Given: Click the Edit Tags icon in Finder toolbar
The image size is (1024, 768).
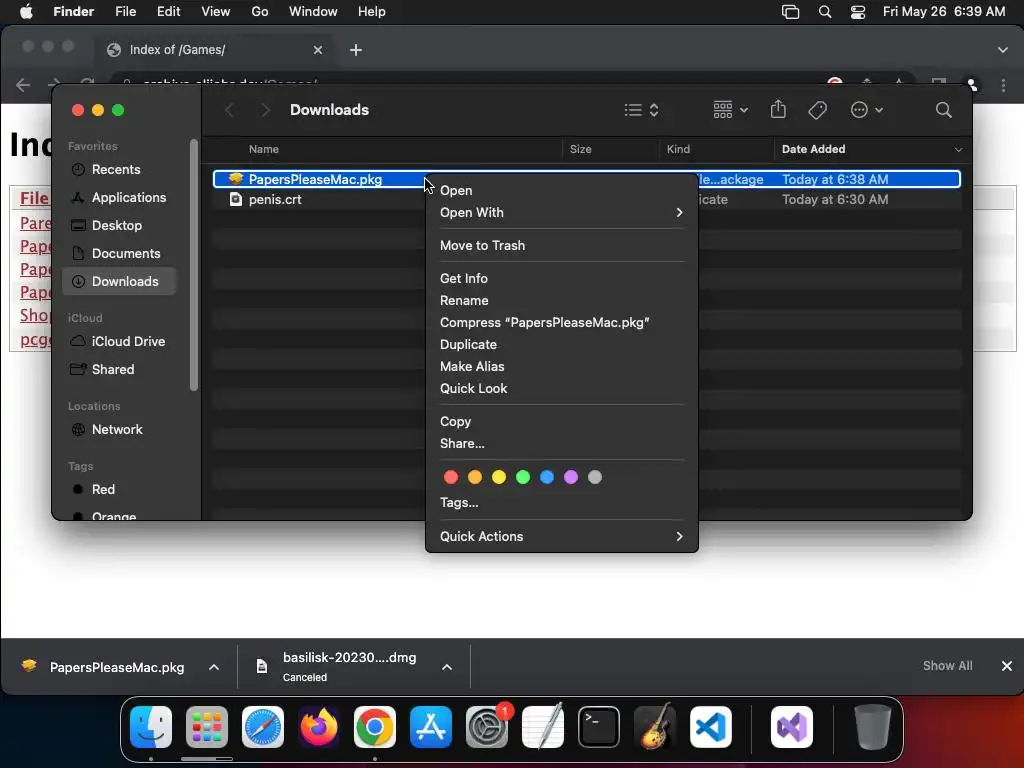Looking at the screenshot, I should pos(817,110).
